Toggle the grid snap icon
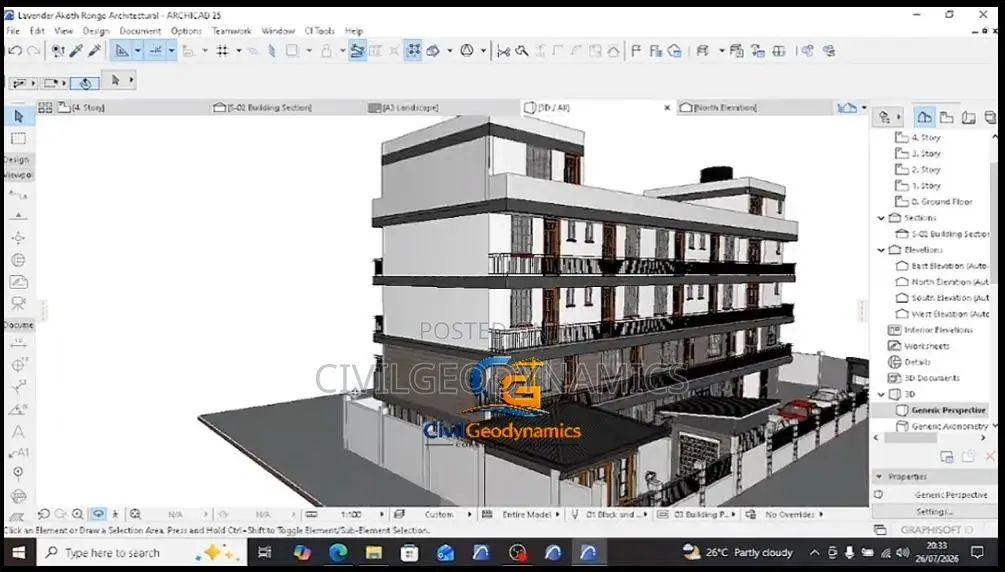The width and height of the screenshot is (1005, 572). coord(222,51)
